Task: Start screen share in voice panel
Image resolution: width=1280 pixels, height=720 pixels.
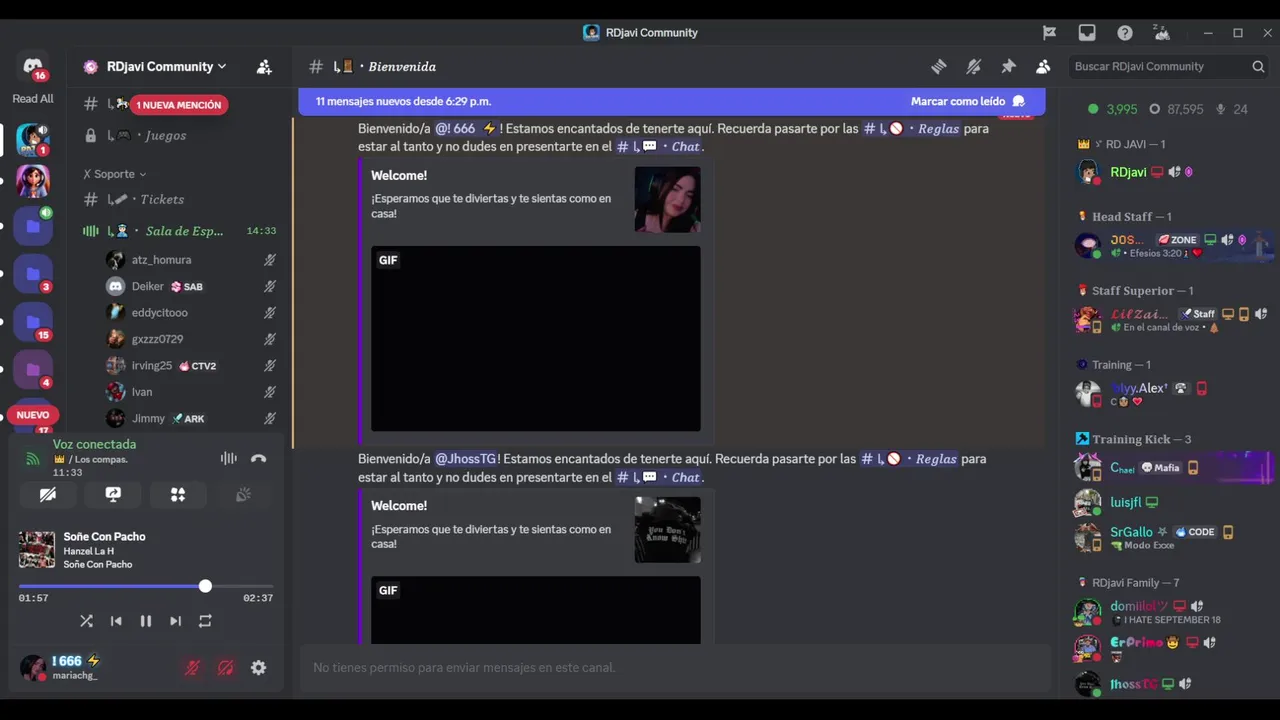Action: [113, 494]
